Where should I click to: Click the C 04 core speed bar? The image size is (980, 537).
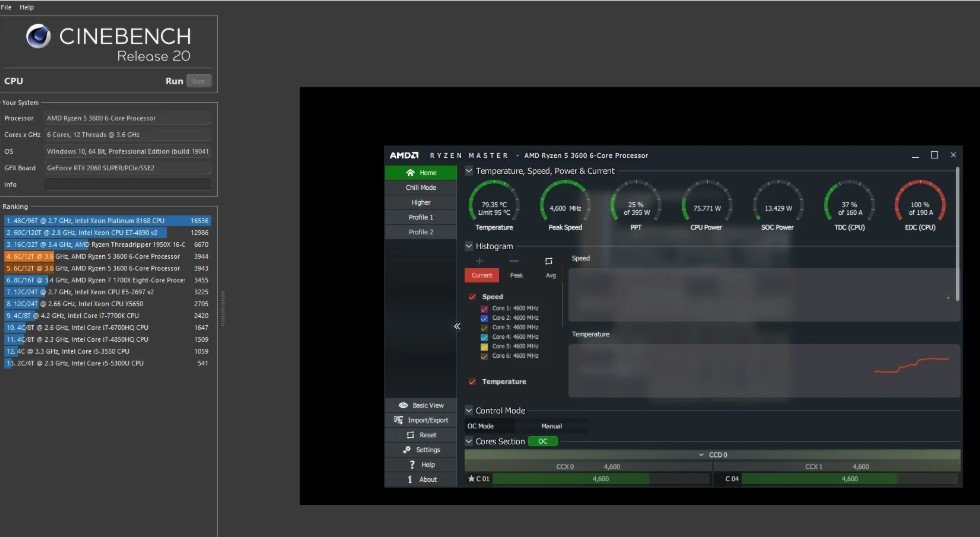[x=849, y=479]
